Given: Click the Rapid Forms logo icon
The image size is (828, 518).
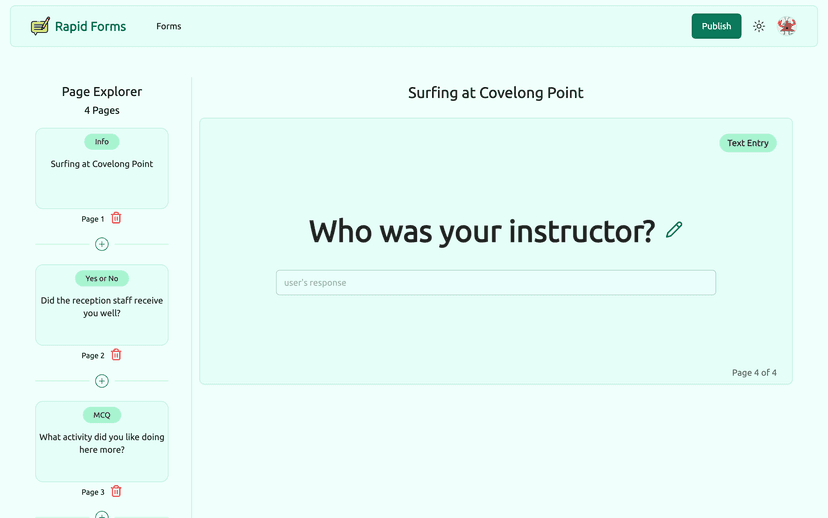Looking at the screenshot, I should click(40, 27).
